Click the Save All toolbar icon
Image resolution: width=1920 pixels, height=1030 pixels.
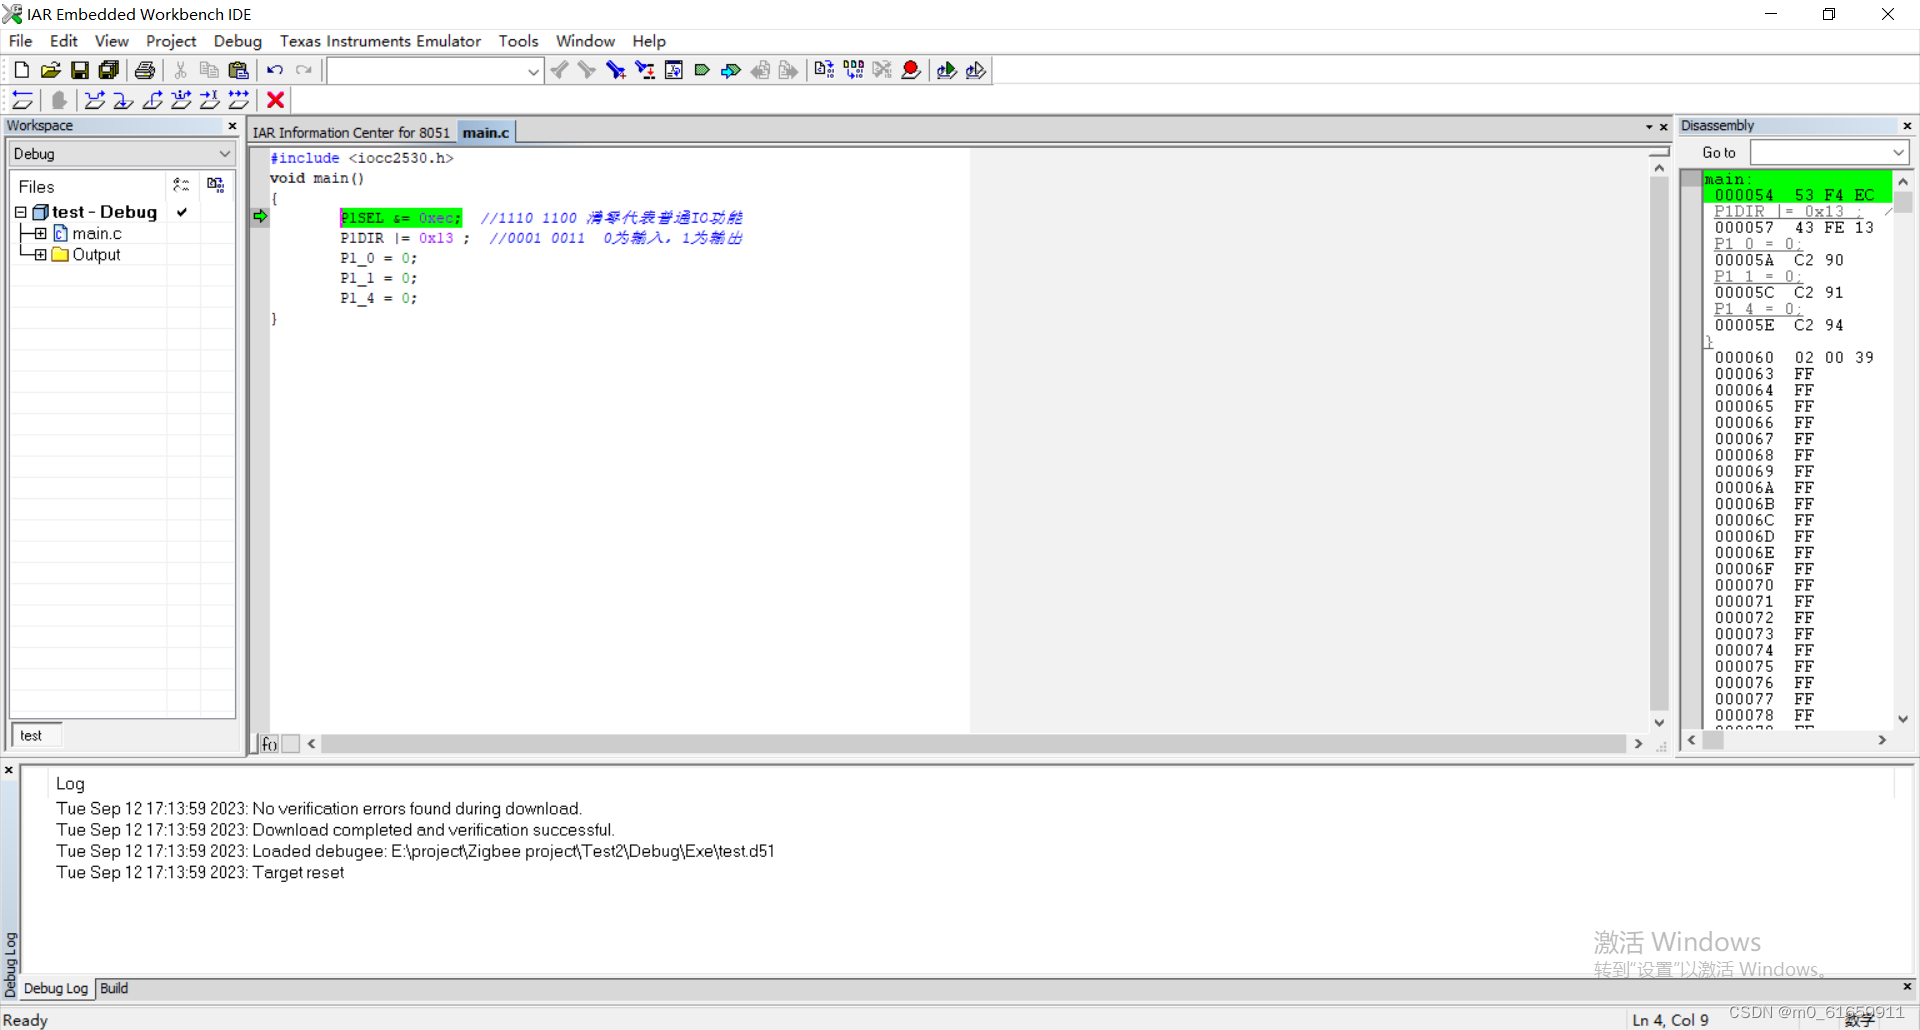[x=108, y=70]
